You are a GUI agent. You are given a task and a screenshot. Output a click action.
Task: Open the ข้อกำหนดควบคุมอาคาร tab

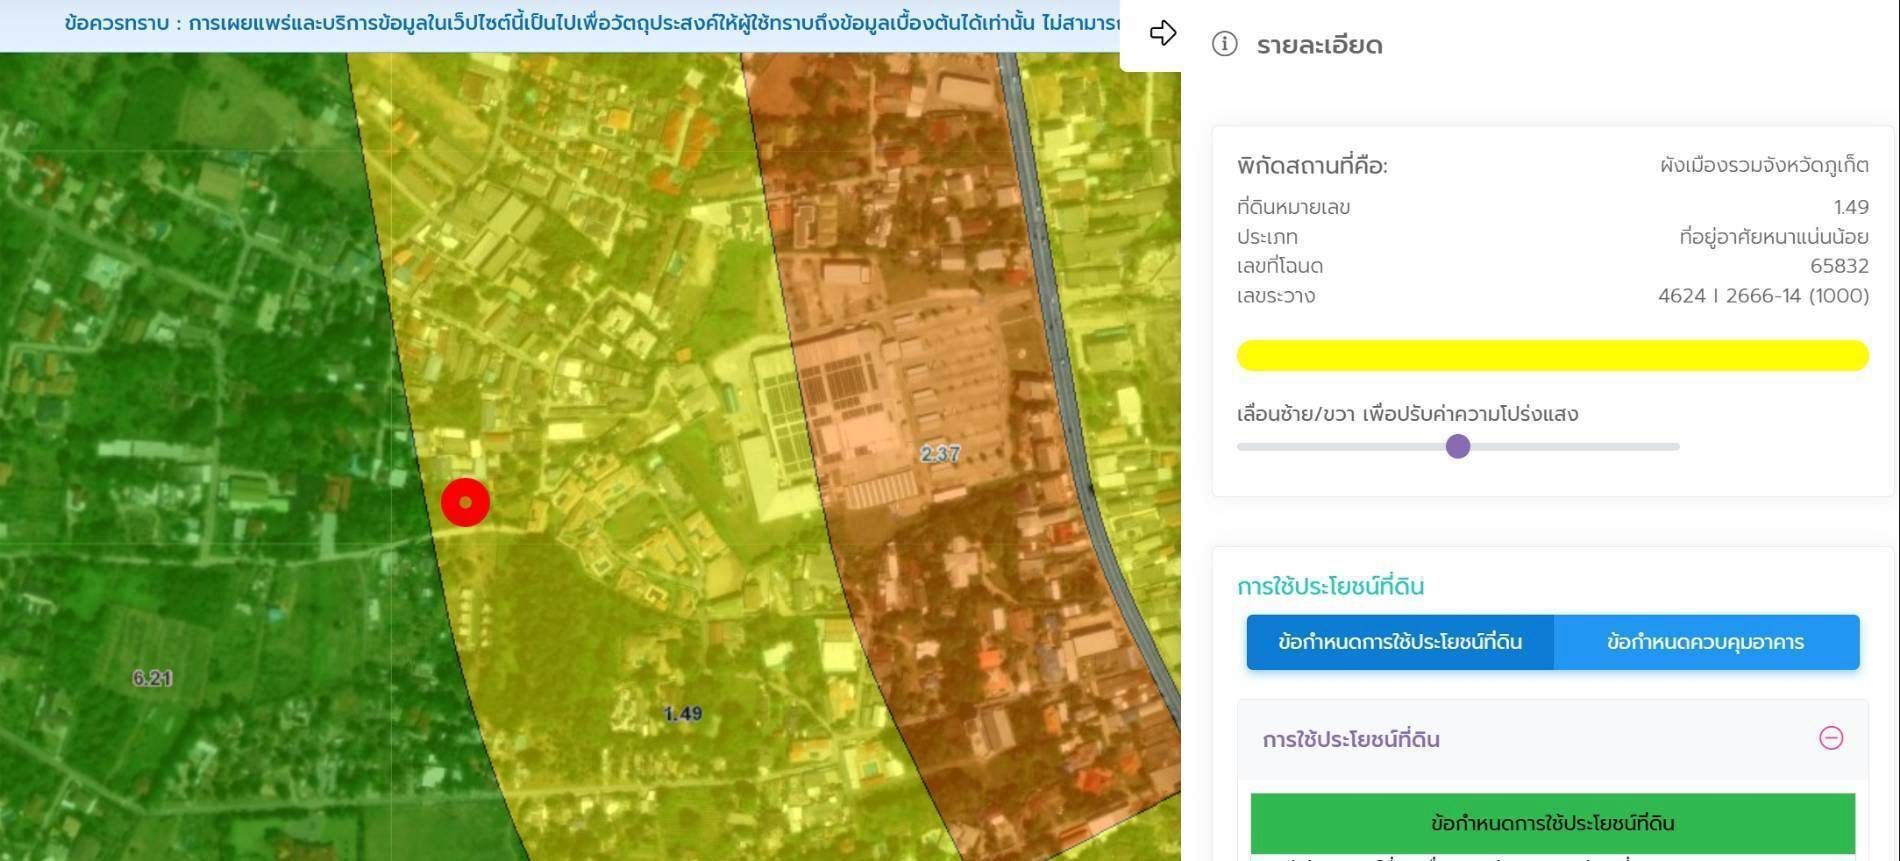tap(1705, 642)
